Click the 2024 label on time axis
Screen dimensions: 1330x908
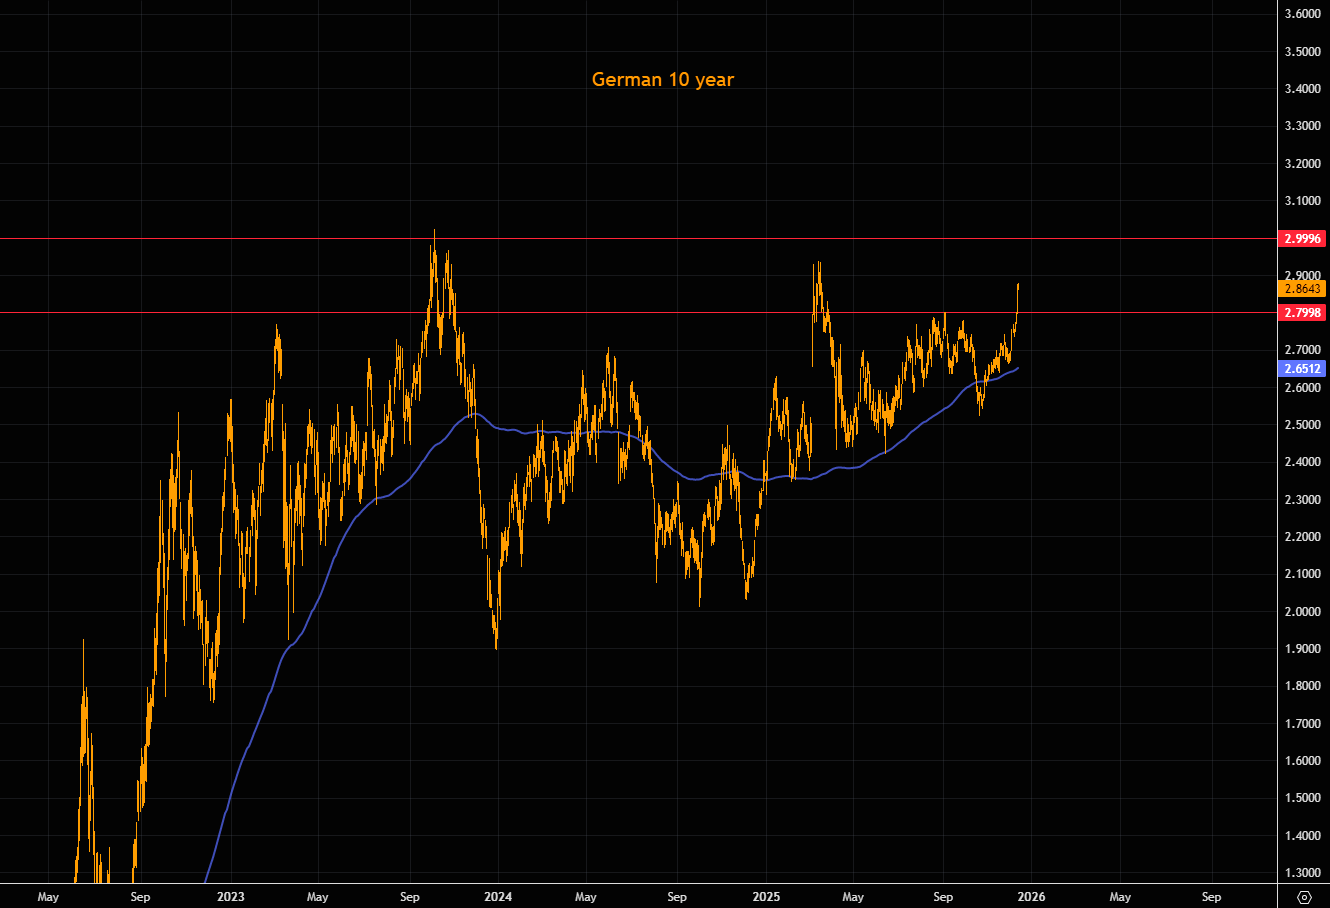point(497,897)
